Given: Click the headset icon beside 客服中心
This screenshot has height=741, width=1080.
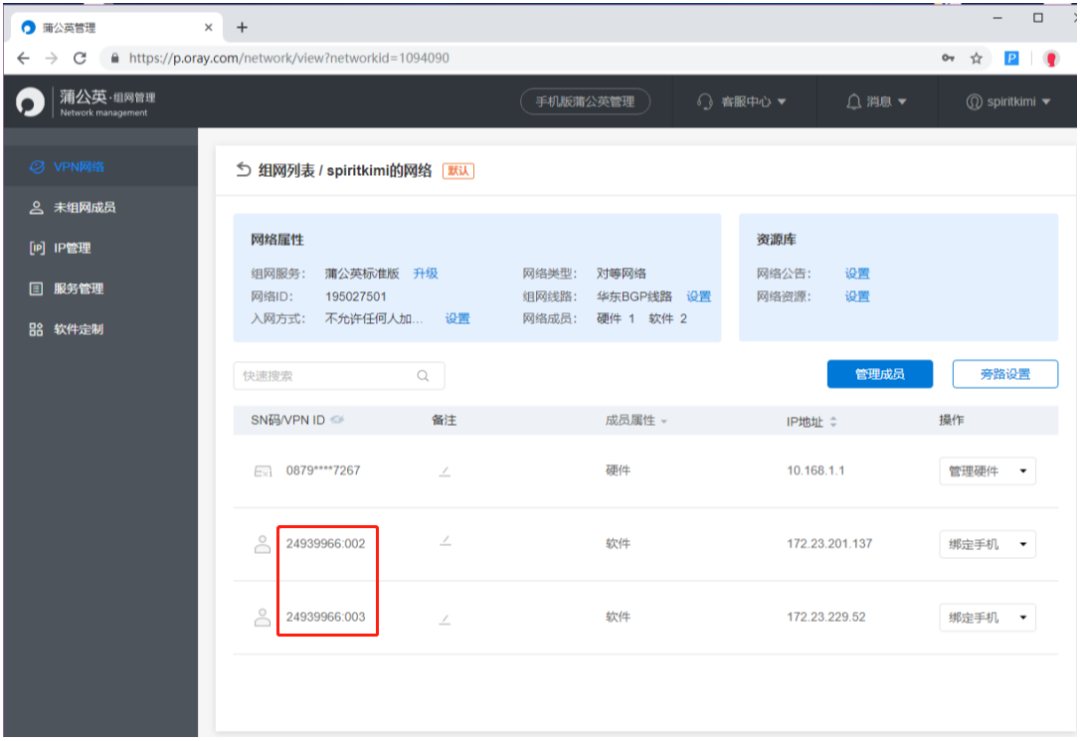Looking at the screenshot, I should 704,102.
